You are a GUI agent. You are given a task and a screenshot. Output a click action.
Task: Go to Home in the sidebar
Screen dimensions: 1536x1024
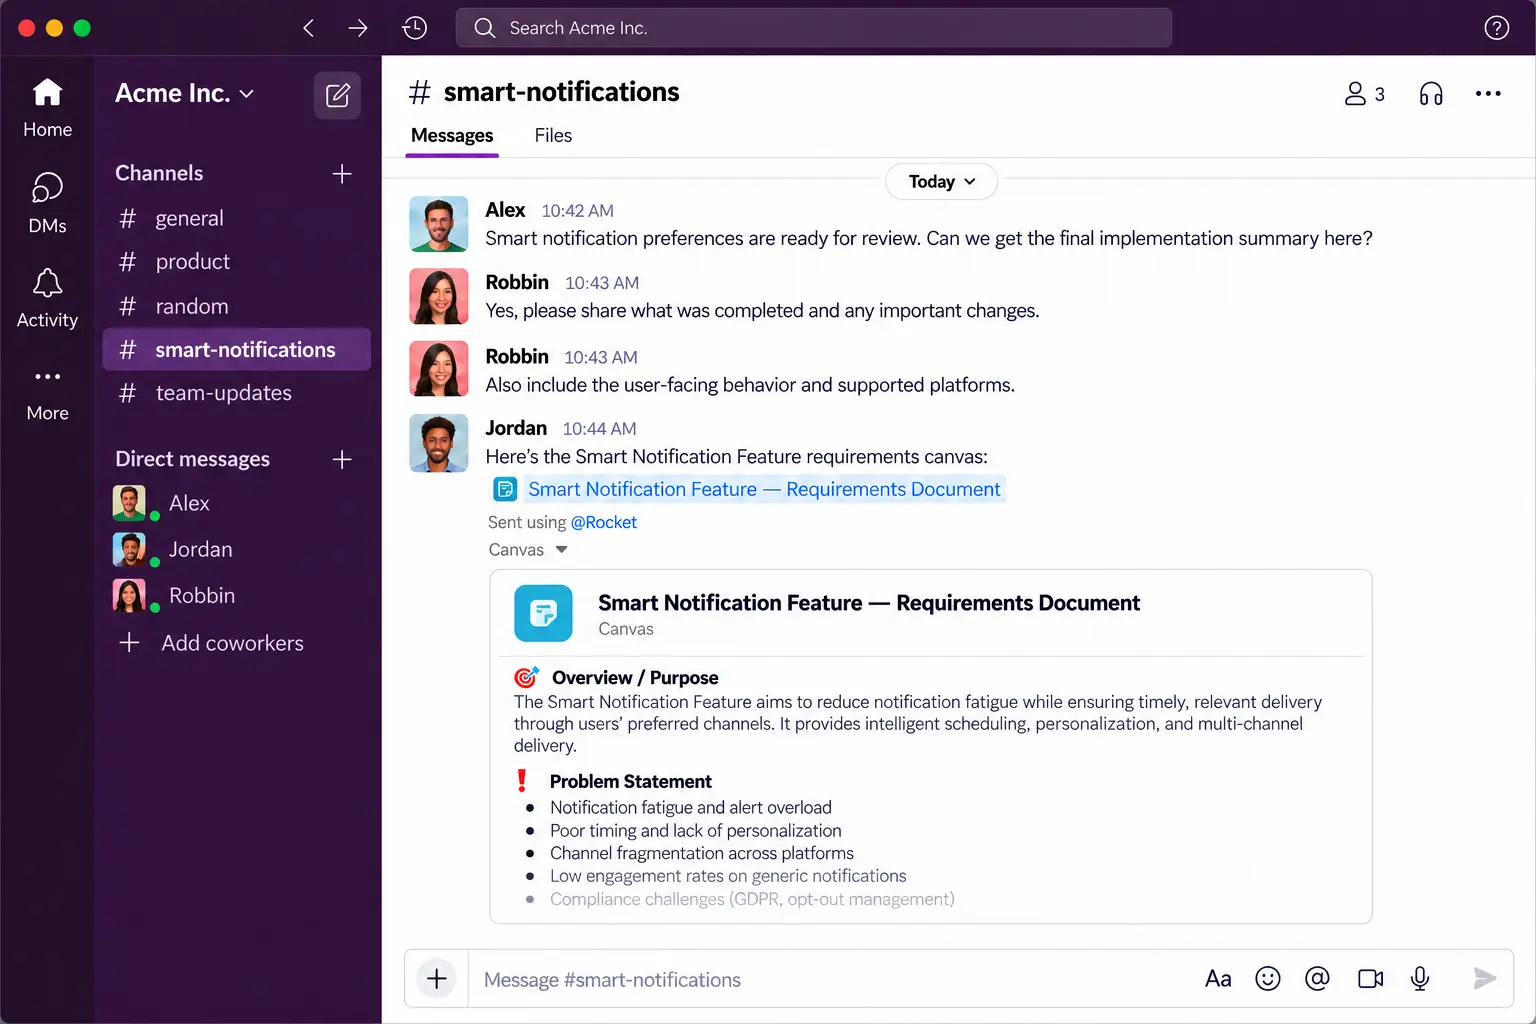[x=47, y=108]
